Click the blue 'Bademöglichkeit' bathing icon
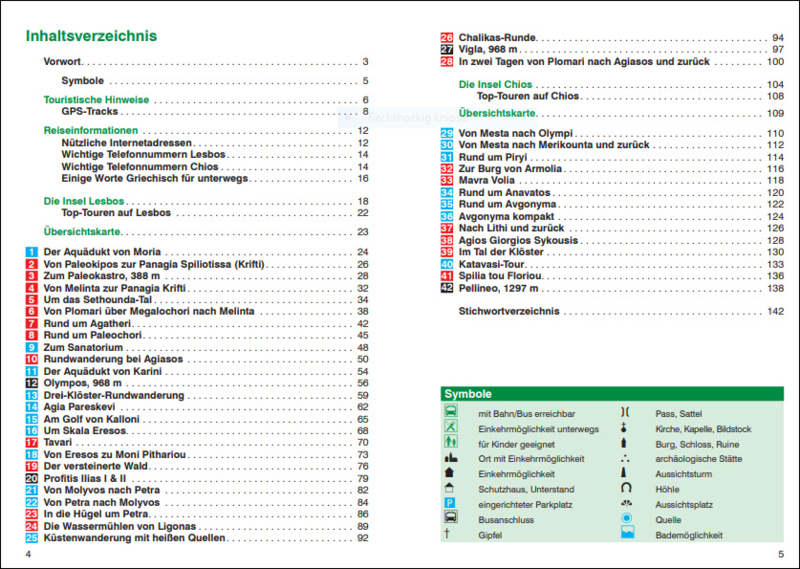This screenshot has height=569, width=800. (628, 533)
